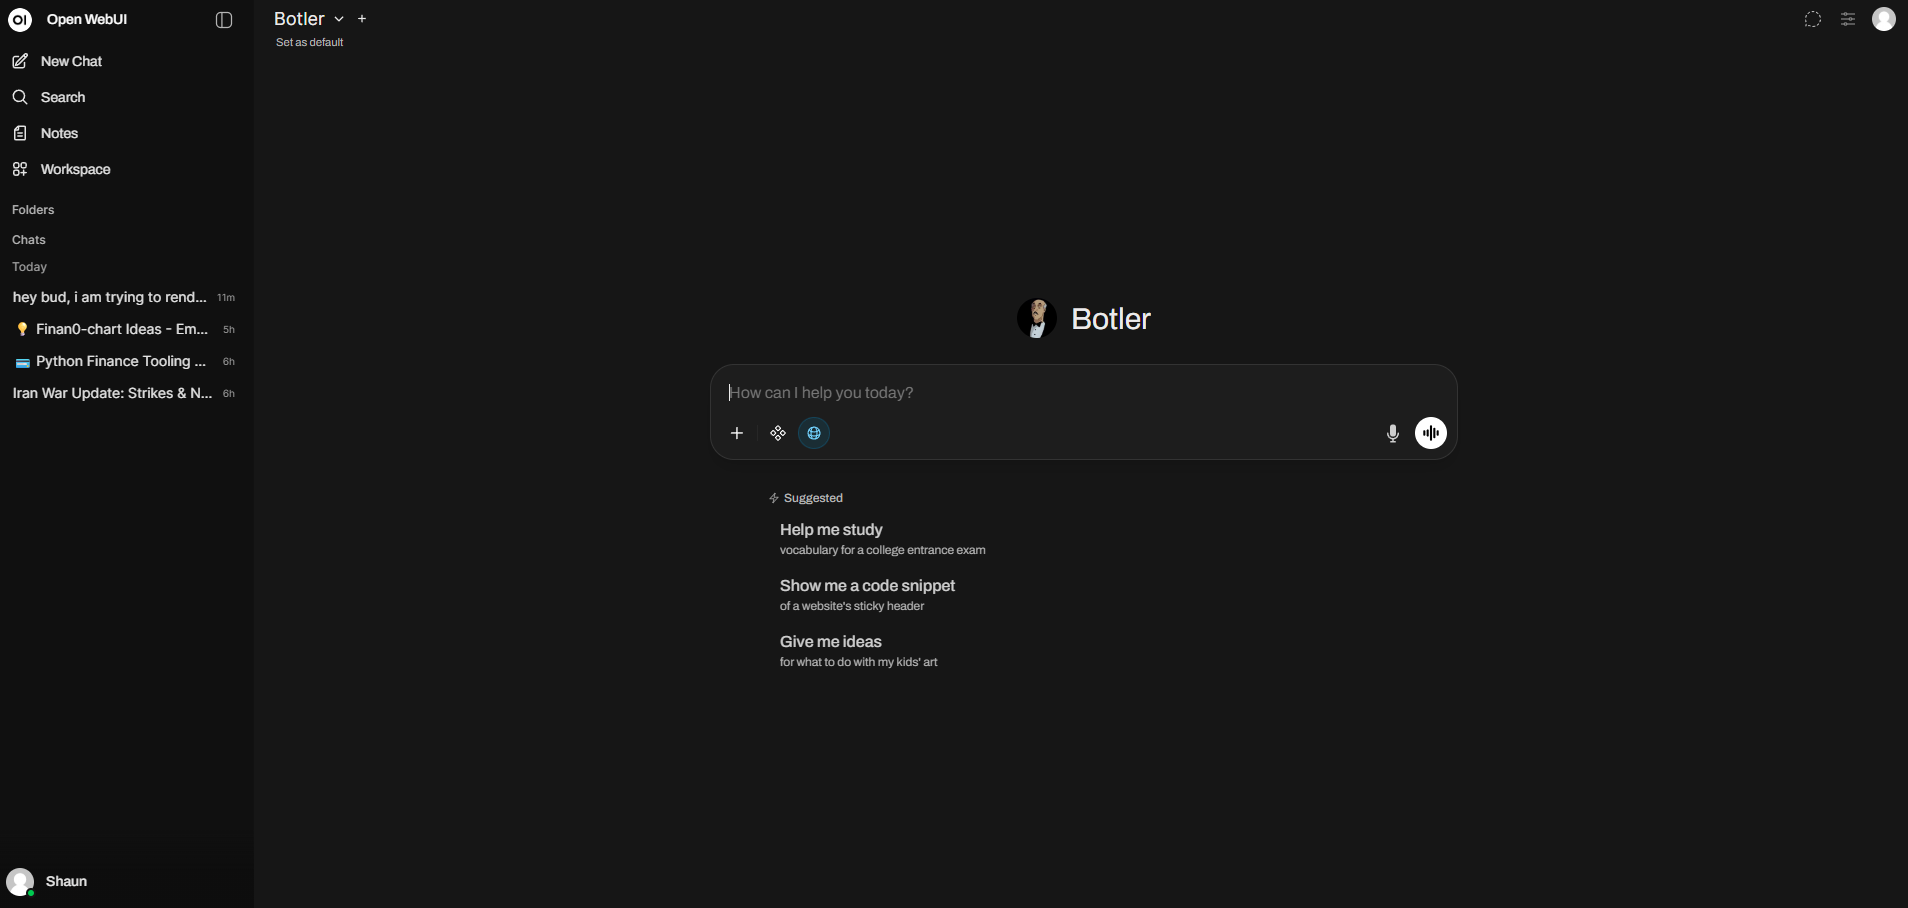Image resolution: width=1908 pixels, height=908 pixels.
Task: Click the 'Suggested' heading text
Action: [x=813, y=498]
